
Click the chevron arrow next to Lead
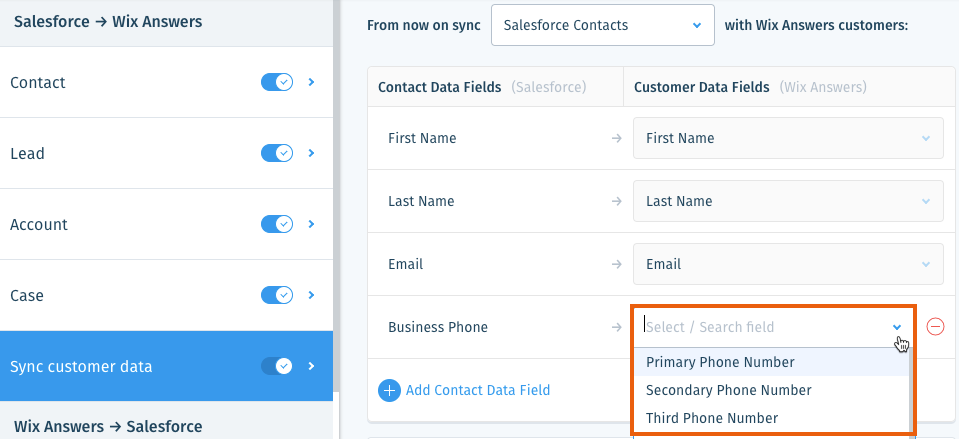311,153
